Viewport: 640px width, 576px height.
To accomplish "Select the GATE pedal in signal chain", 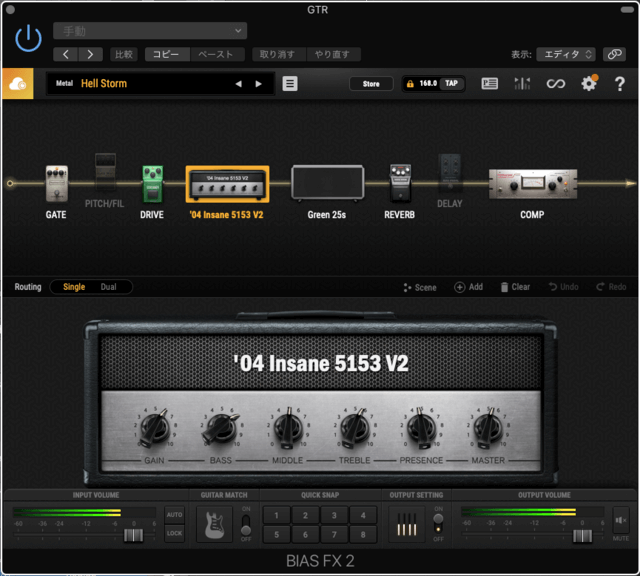I will [56, 184].
